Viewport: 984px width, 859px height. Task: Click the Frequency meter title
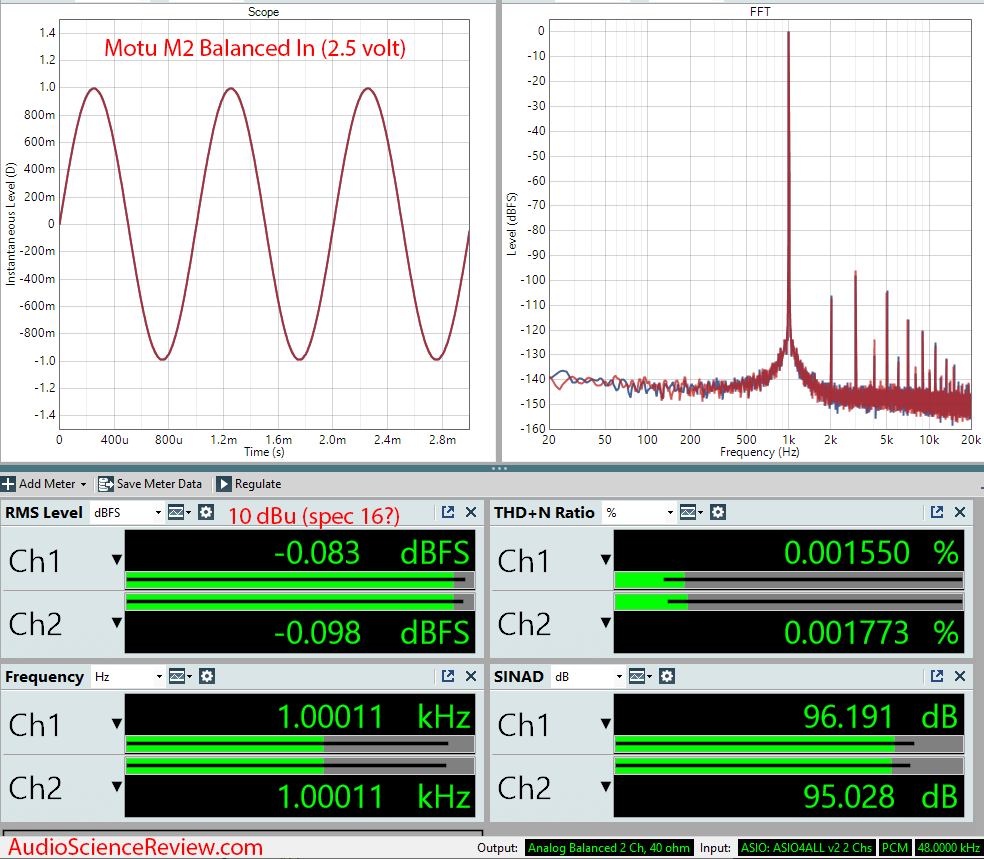pos(45,676)
